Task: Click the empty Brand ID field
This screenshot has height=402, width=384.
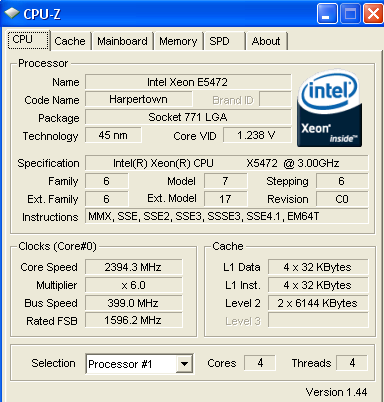Action: coord(275,99)
